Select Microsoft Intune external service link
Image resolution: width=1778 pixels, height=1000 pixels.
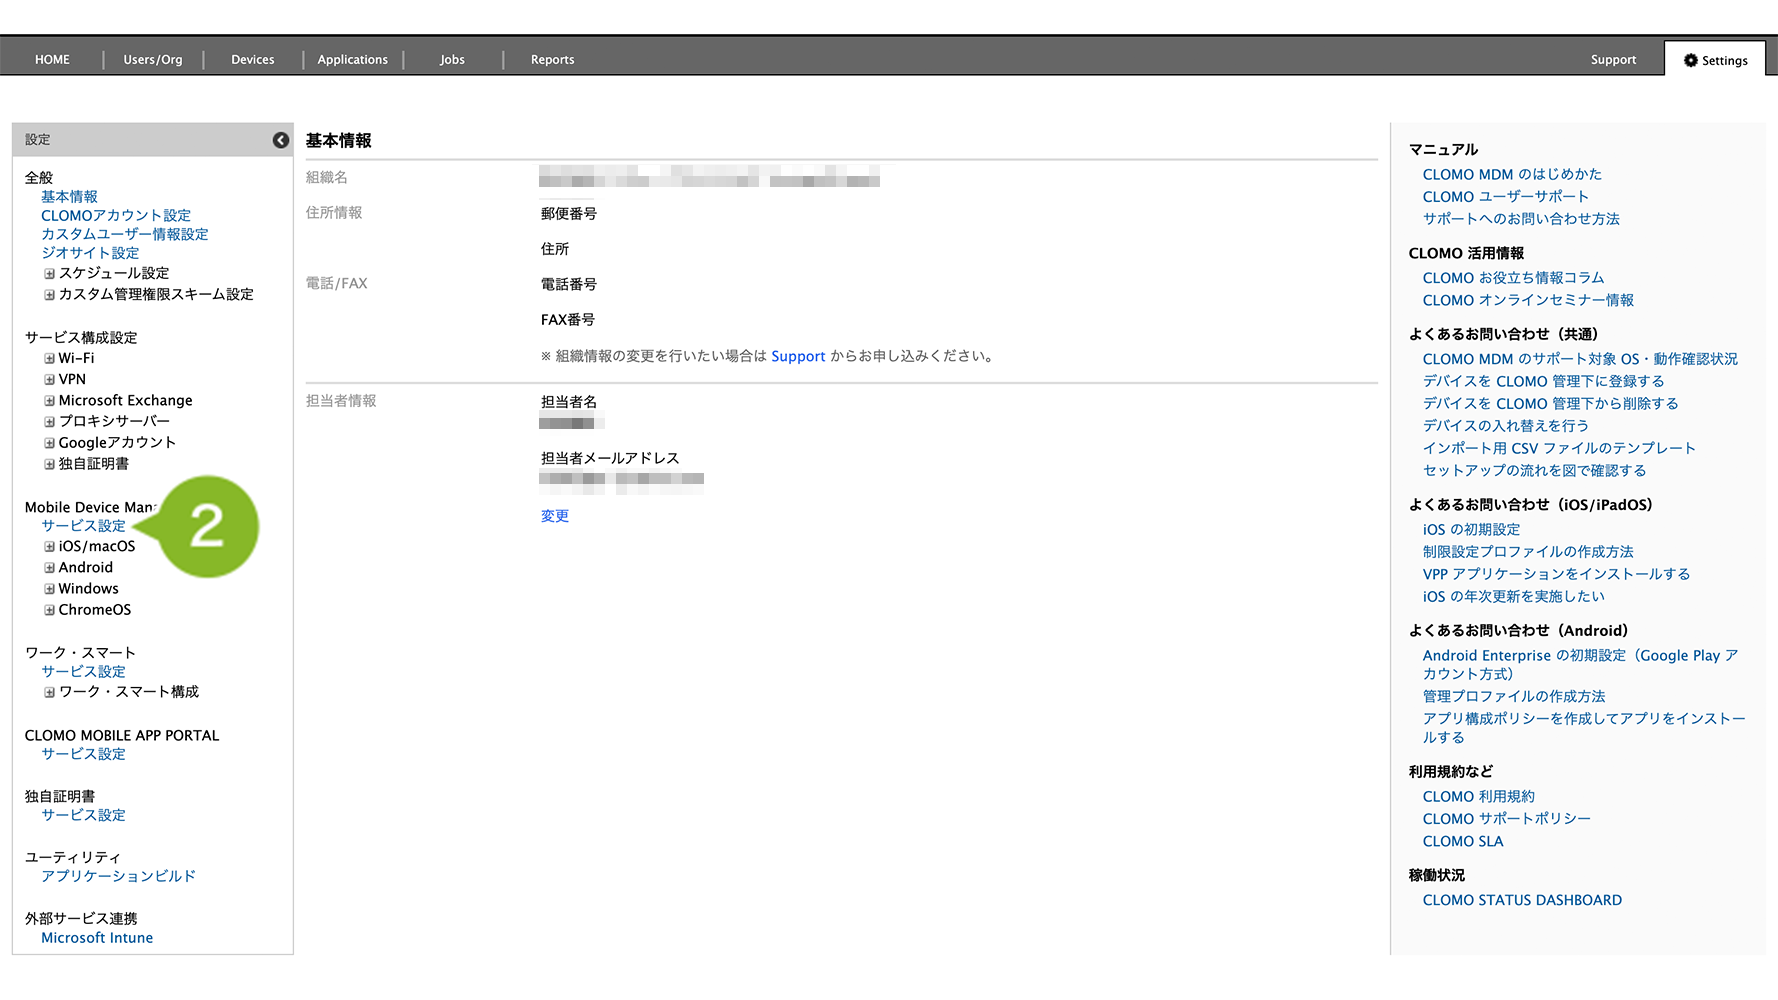pos(97,938)
